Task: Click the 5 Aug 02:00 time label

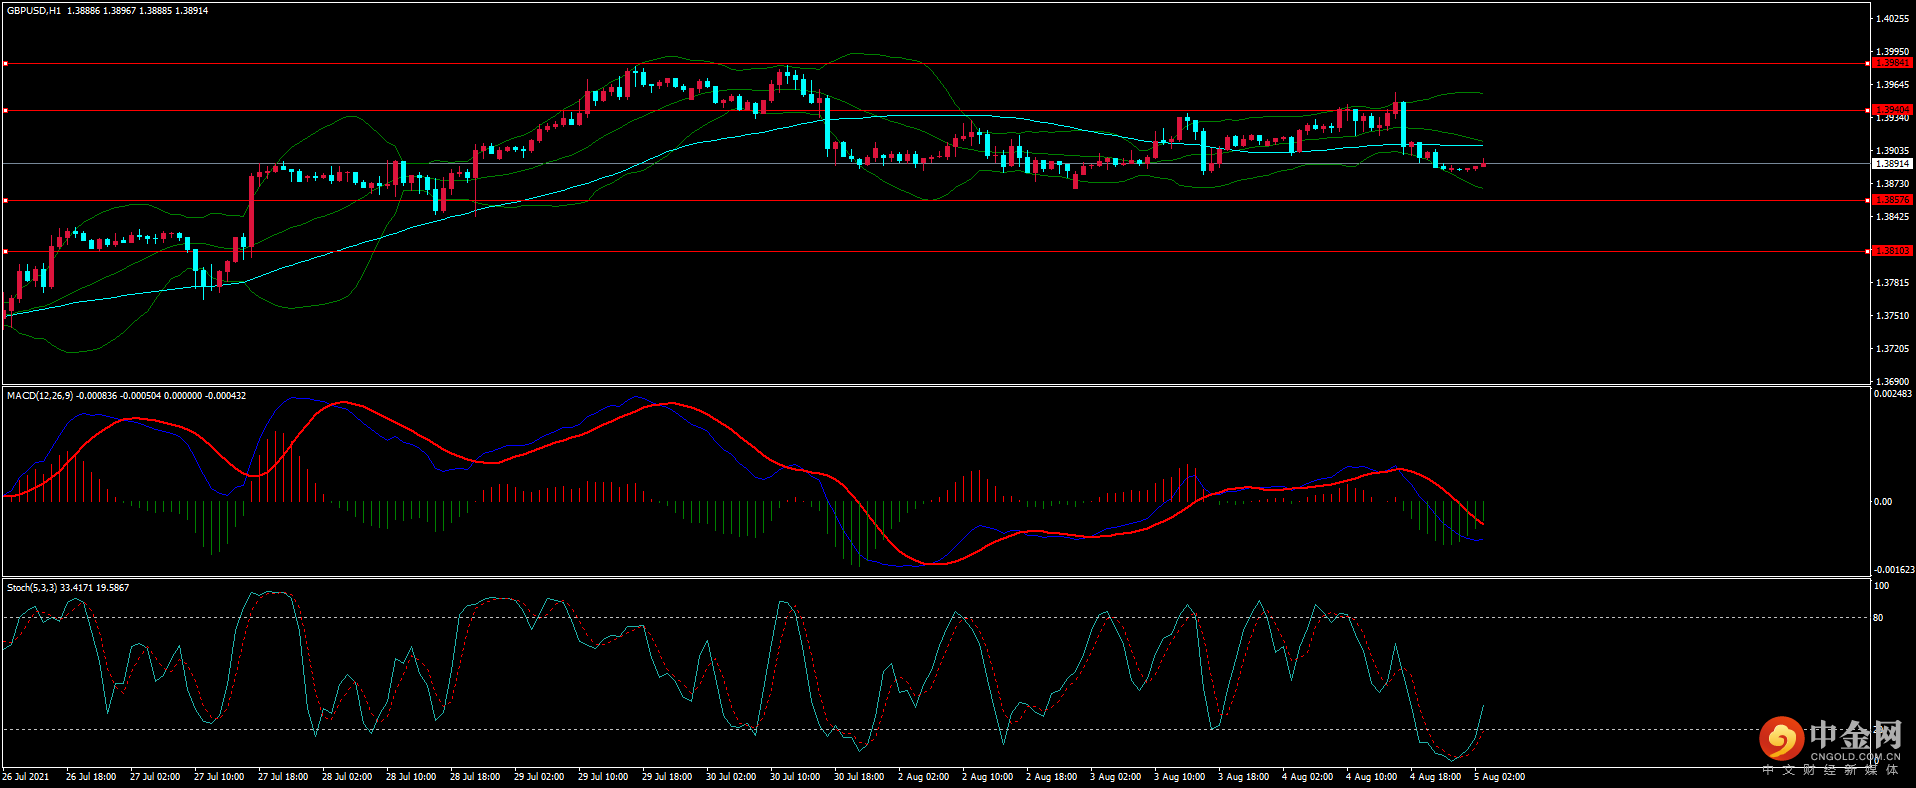Action: tap(1499, 777)
